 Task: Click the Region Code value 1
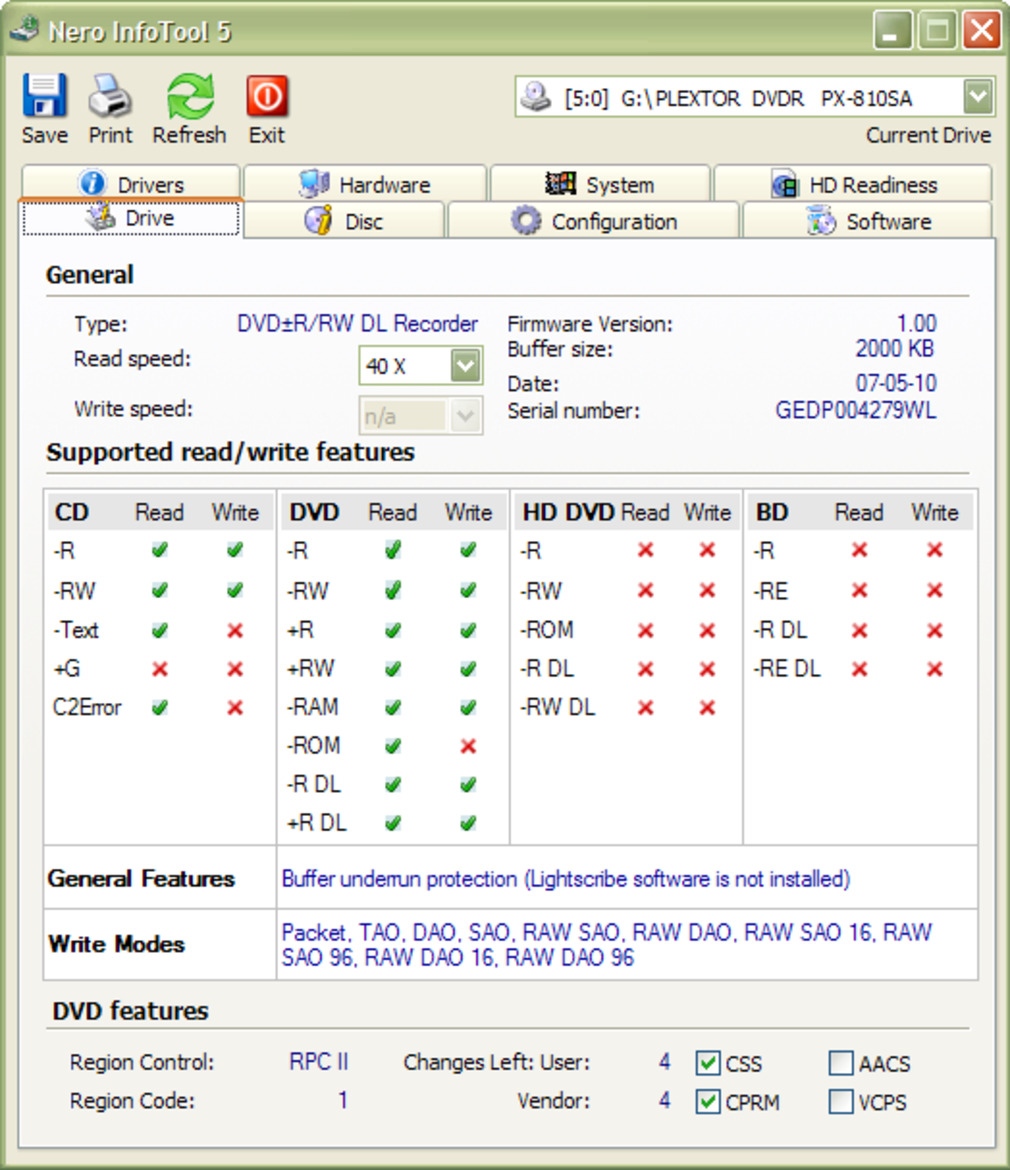[x=342, y=1100]
